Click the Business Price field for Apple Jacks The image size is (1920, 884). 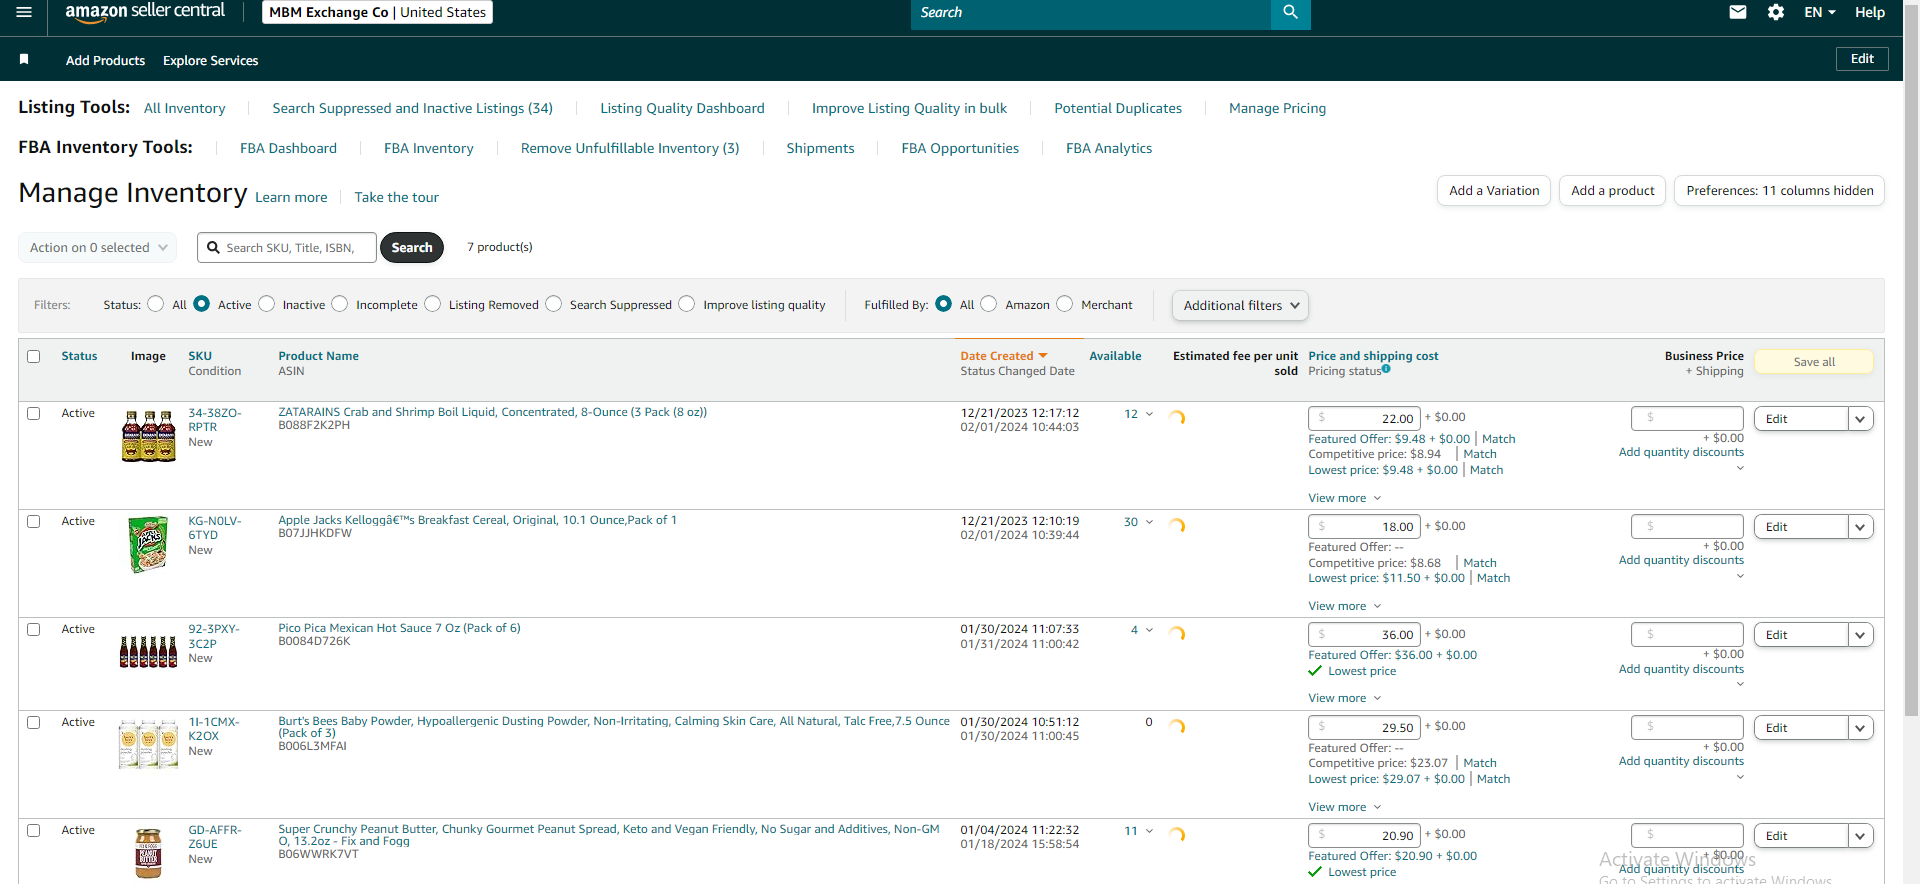pos(1687,526)
